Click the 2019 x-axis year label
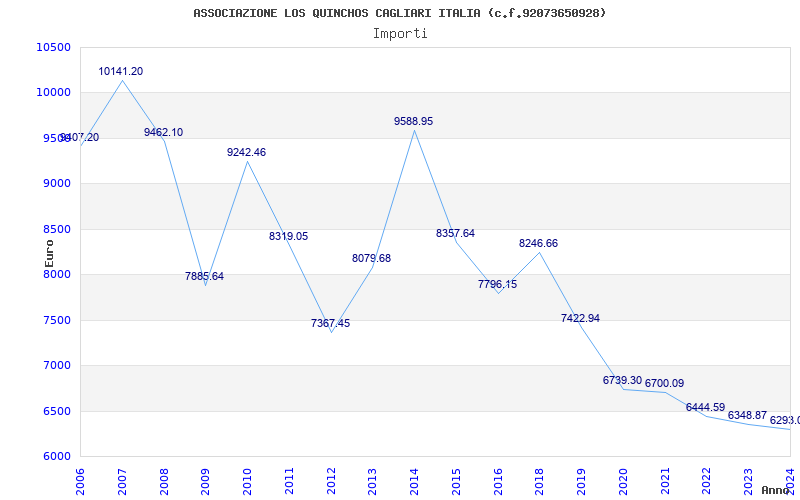 pos(581,481)
